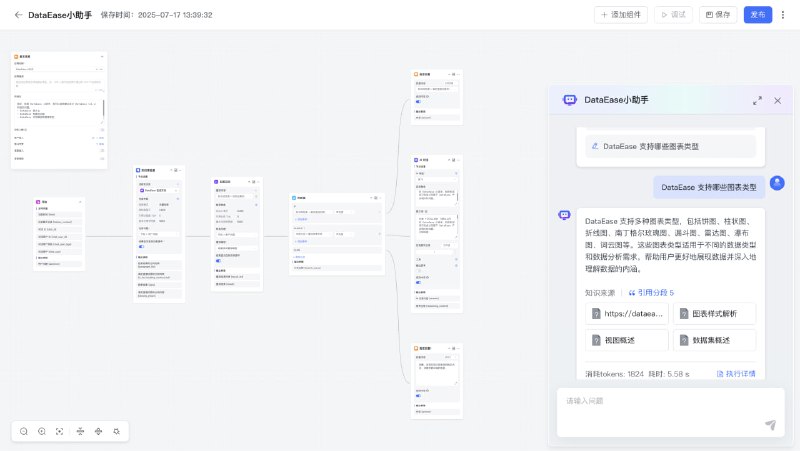800x451 pixels.
Task: Expand 引用分段 5 cited segments
Action: tap(651, 292)
